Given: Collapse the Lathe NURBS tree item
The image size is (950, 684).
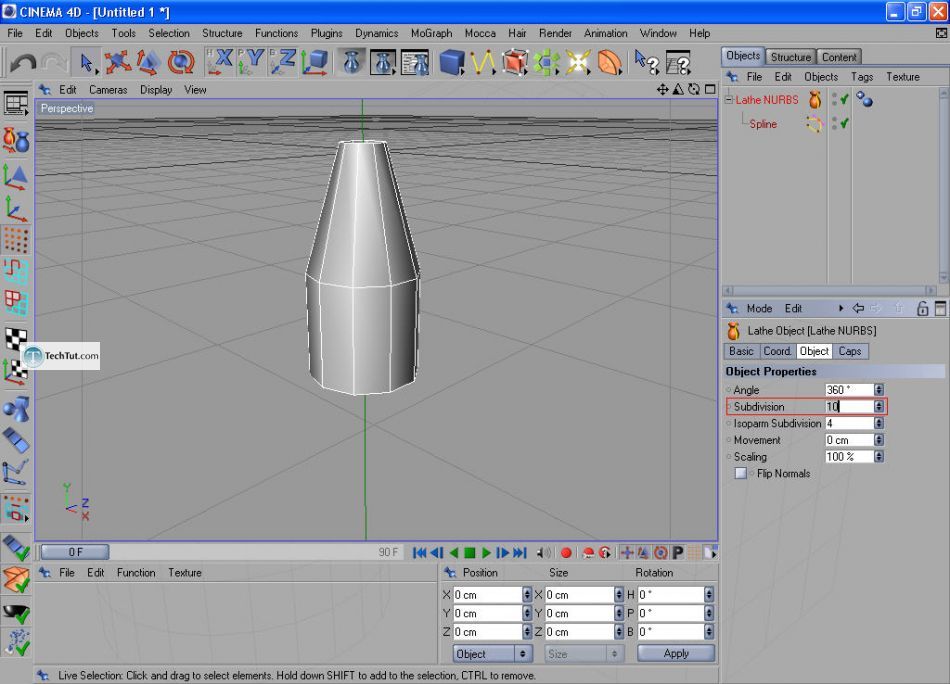Looking at the screenshot, I should point(729,100).
